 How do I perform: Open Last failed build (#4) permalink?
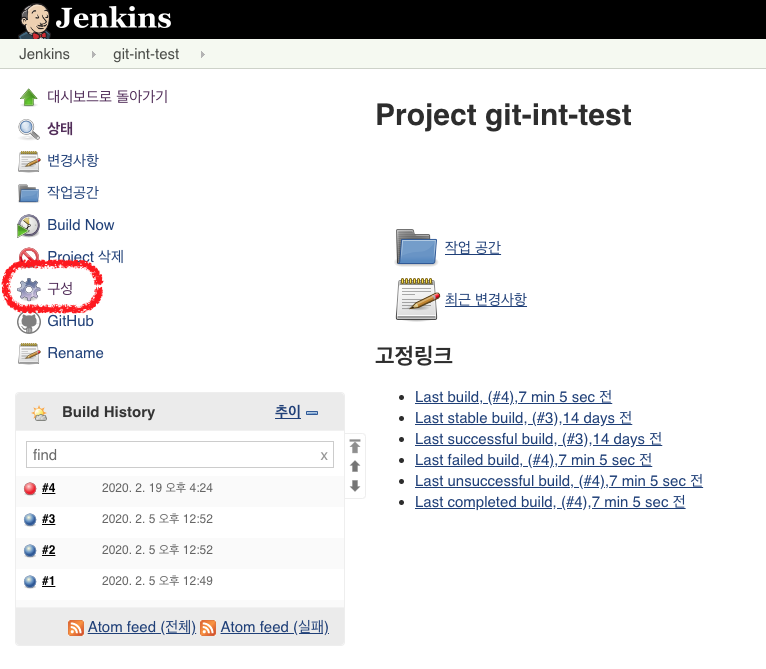pyautogui.click(x=533, y=460)
